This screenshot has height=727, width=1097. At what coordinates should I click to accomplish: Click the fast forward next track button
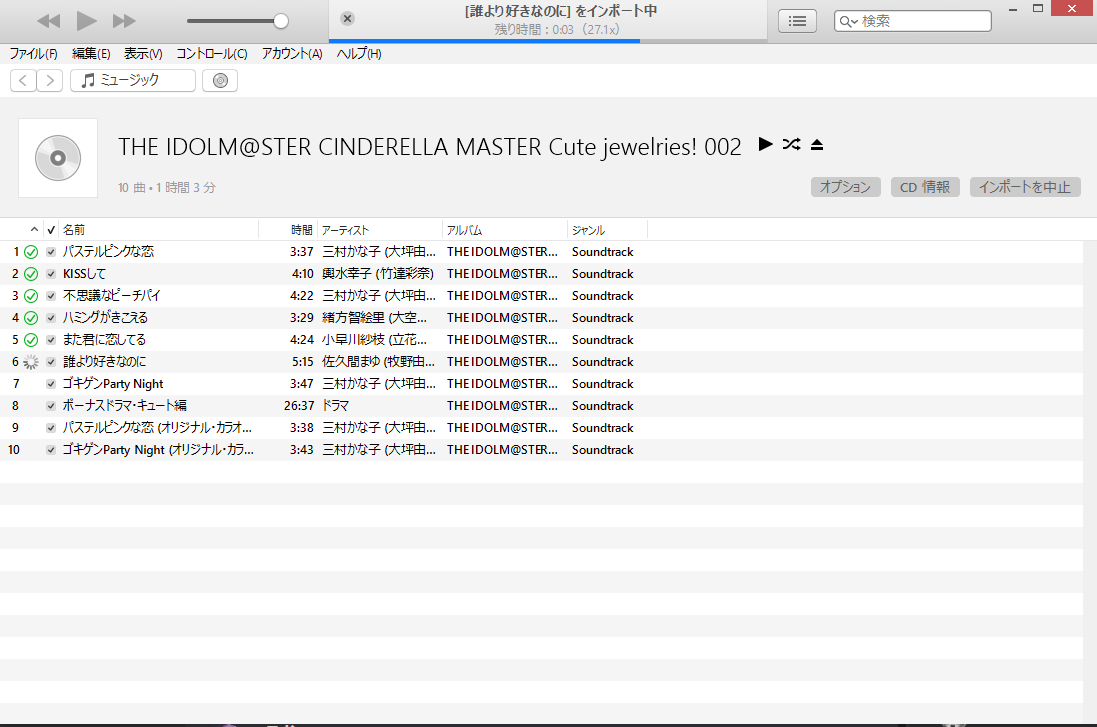(124, 21)
